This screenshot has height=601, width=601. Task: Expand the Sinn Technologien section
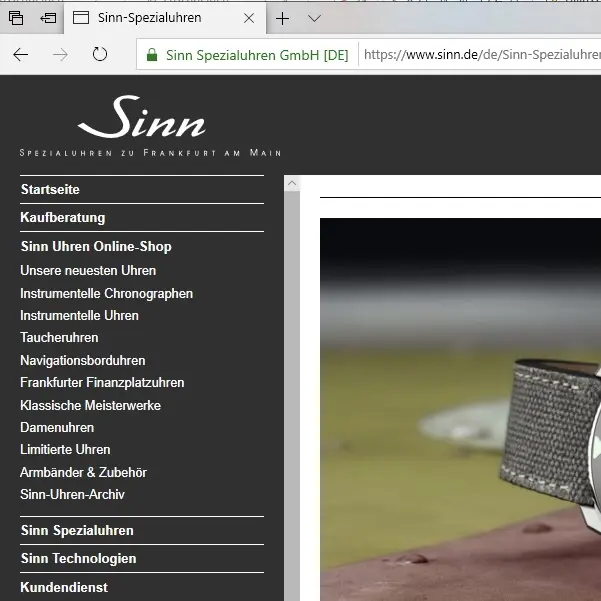point(78,558)
